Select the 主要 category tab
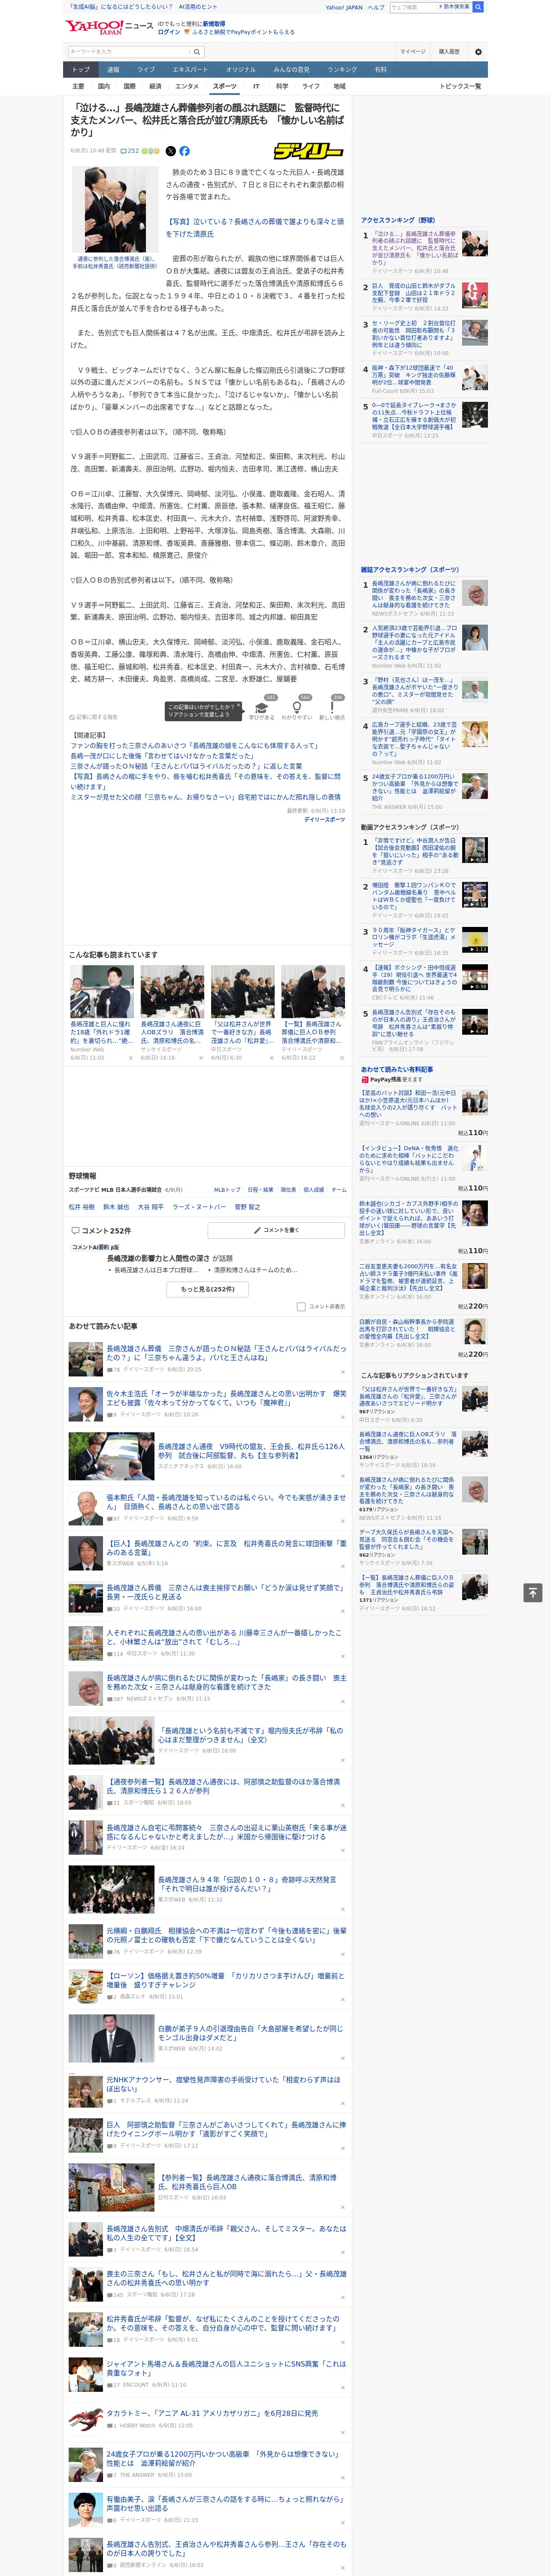This screenshot has height=2576, width=551. tap(78, 86)
